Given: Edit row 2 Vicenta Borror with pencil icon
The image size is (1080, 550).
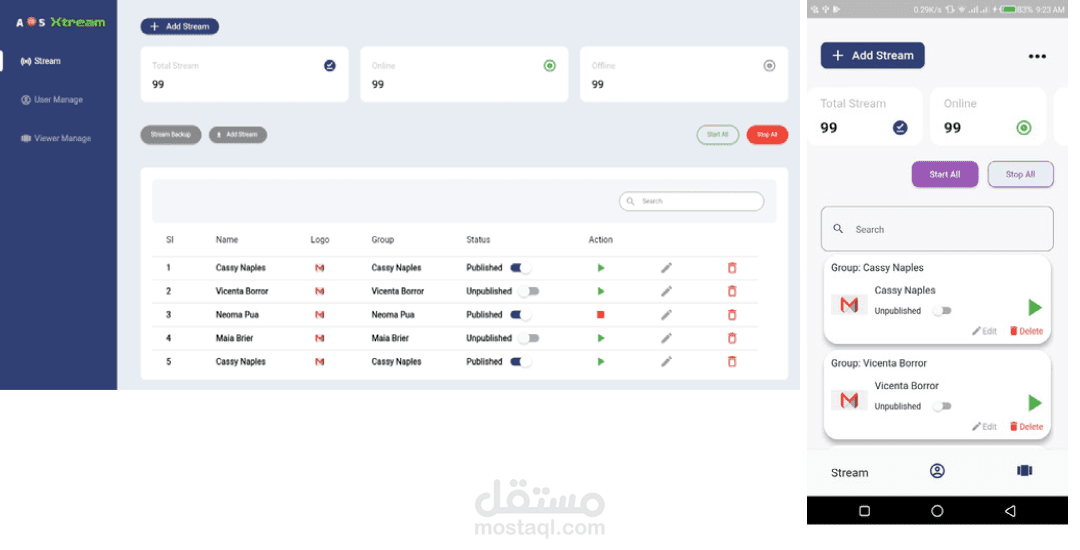Looking at the screenshot, I should click(x=666, y=291).
